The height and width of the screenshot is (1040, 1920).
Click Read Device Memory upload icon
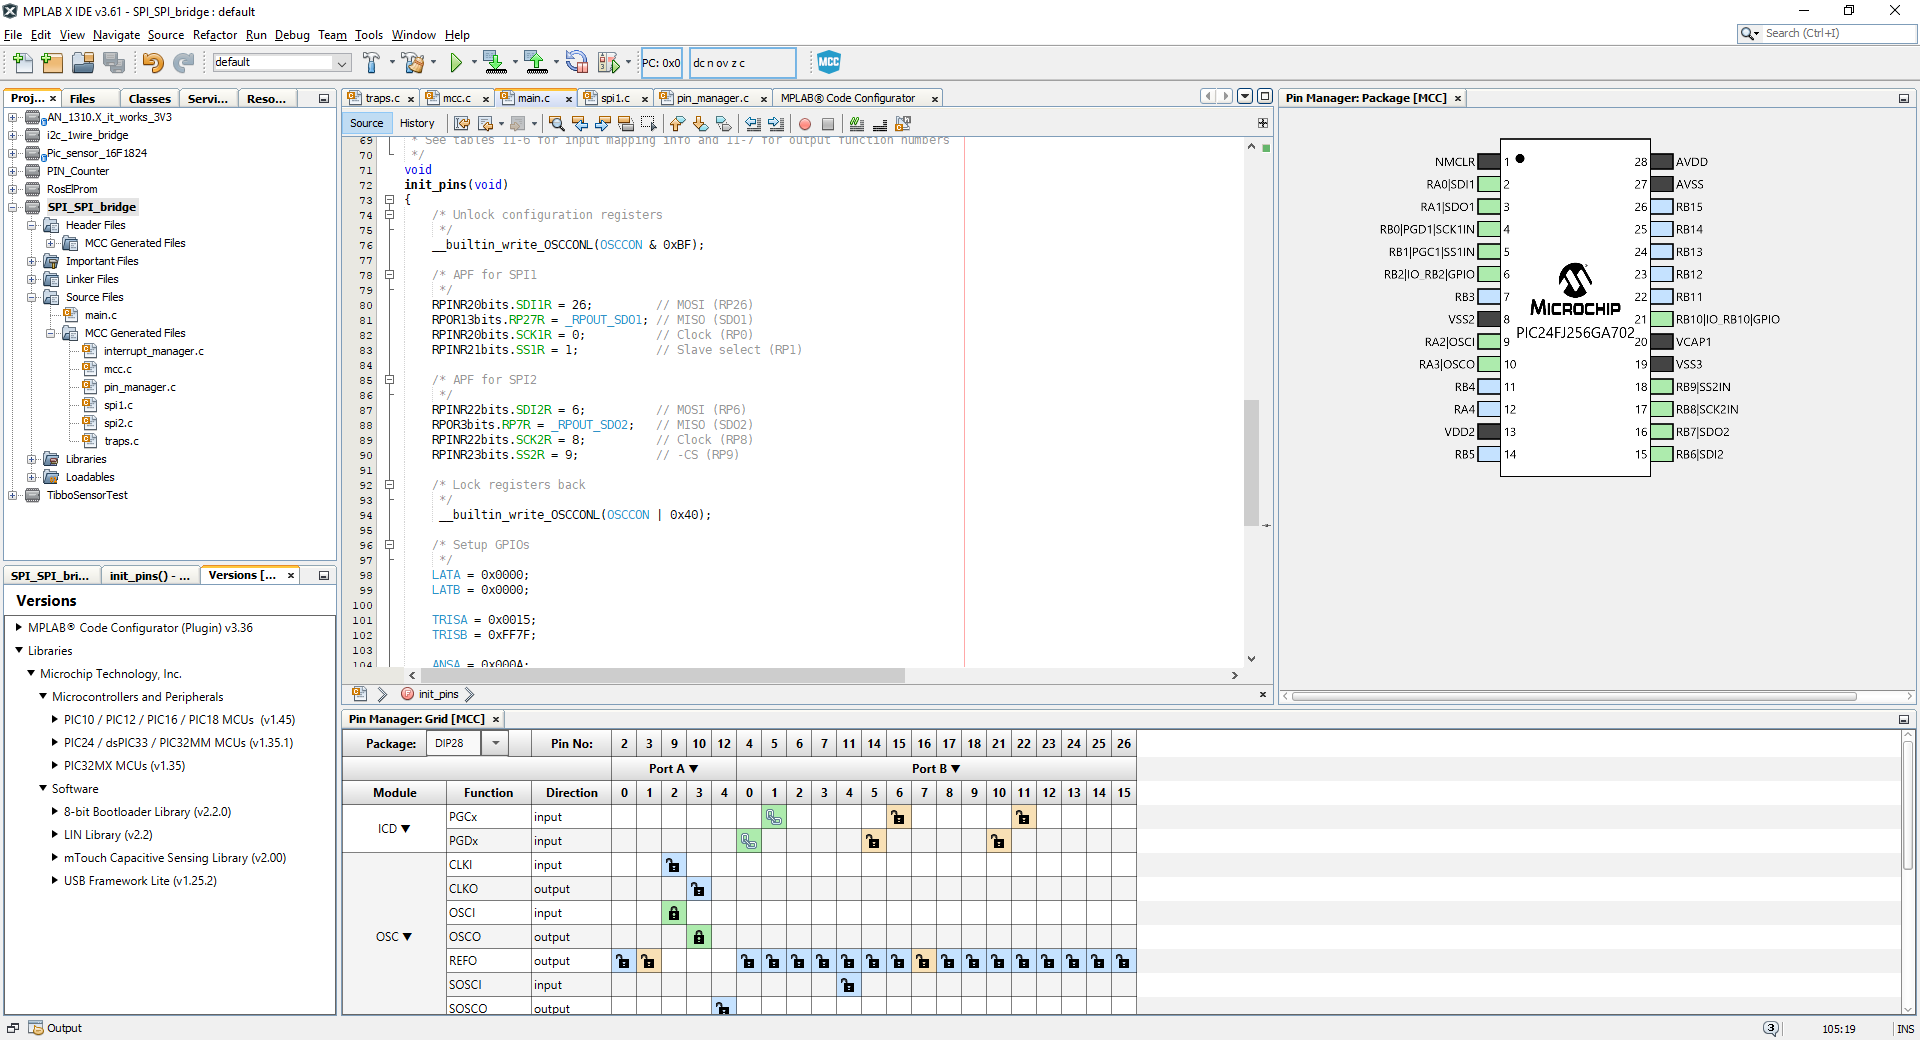pos(536,63)
